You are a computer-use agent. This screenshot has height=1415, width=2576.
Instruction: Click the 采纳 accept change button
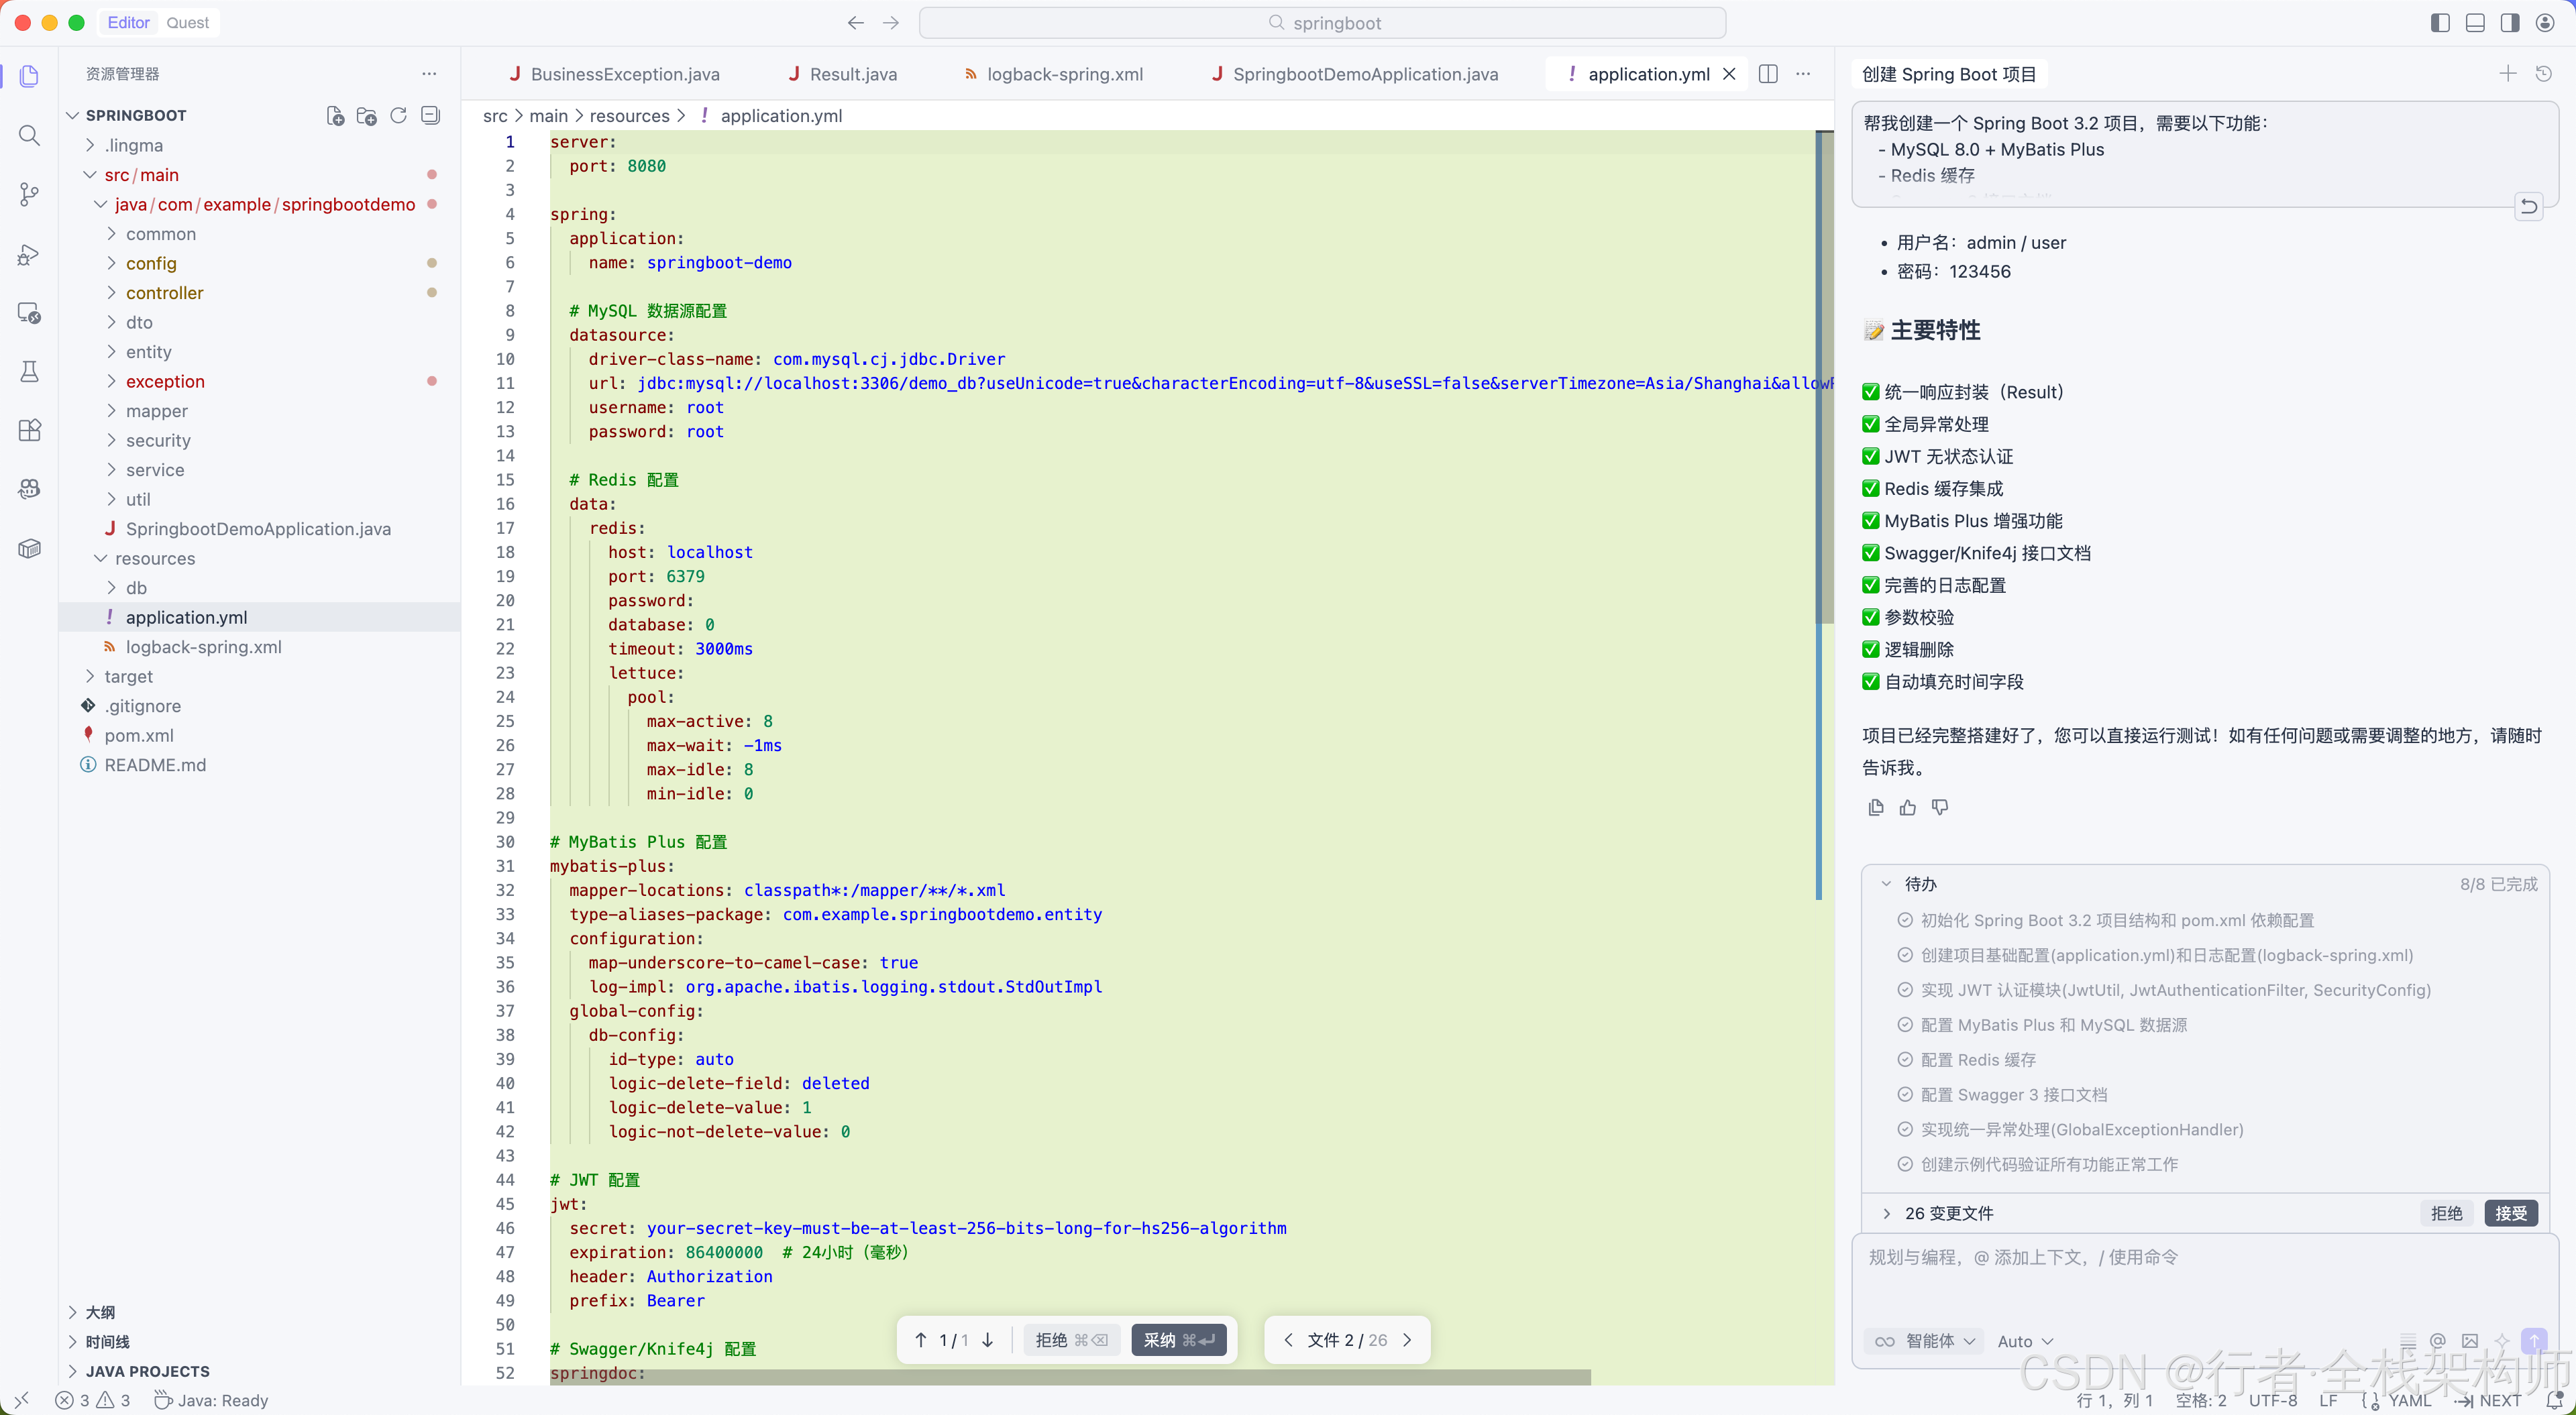(1178, 1340)
